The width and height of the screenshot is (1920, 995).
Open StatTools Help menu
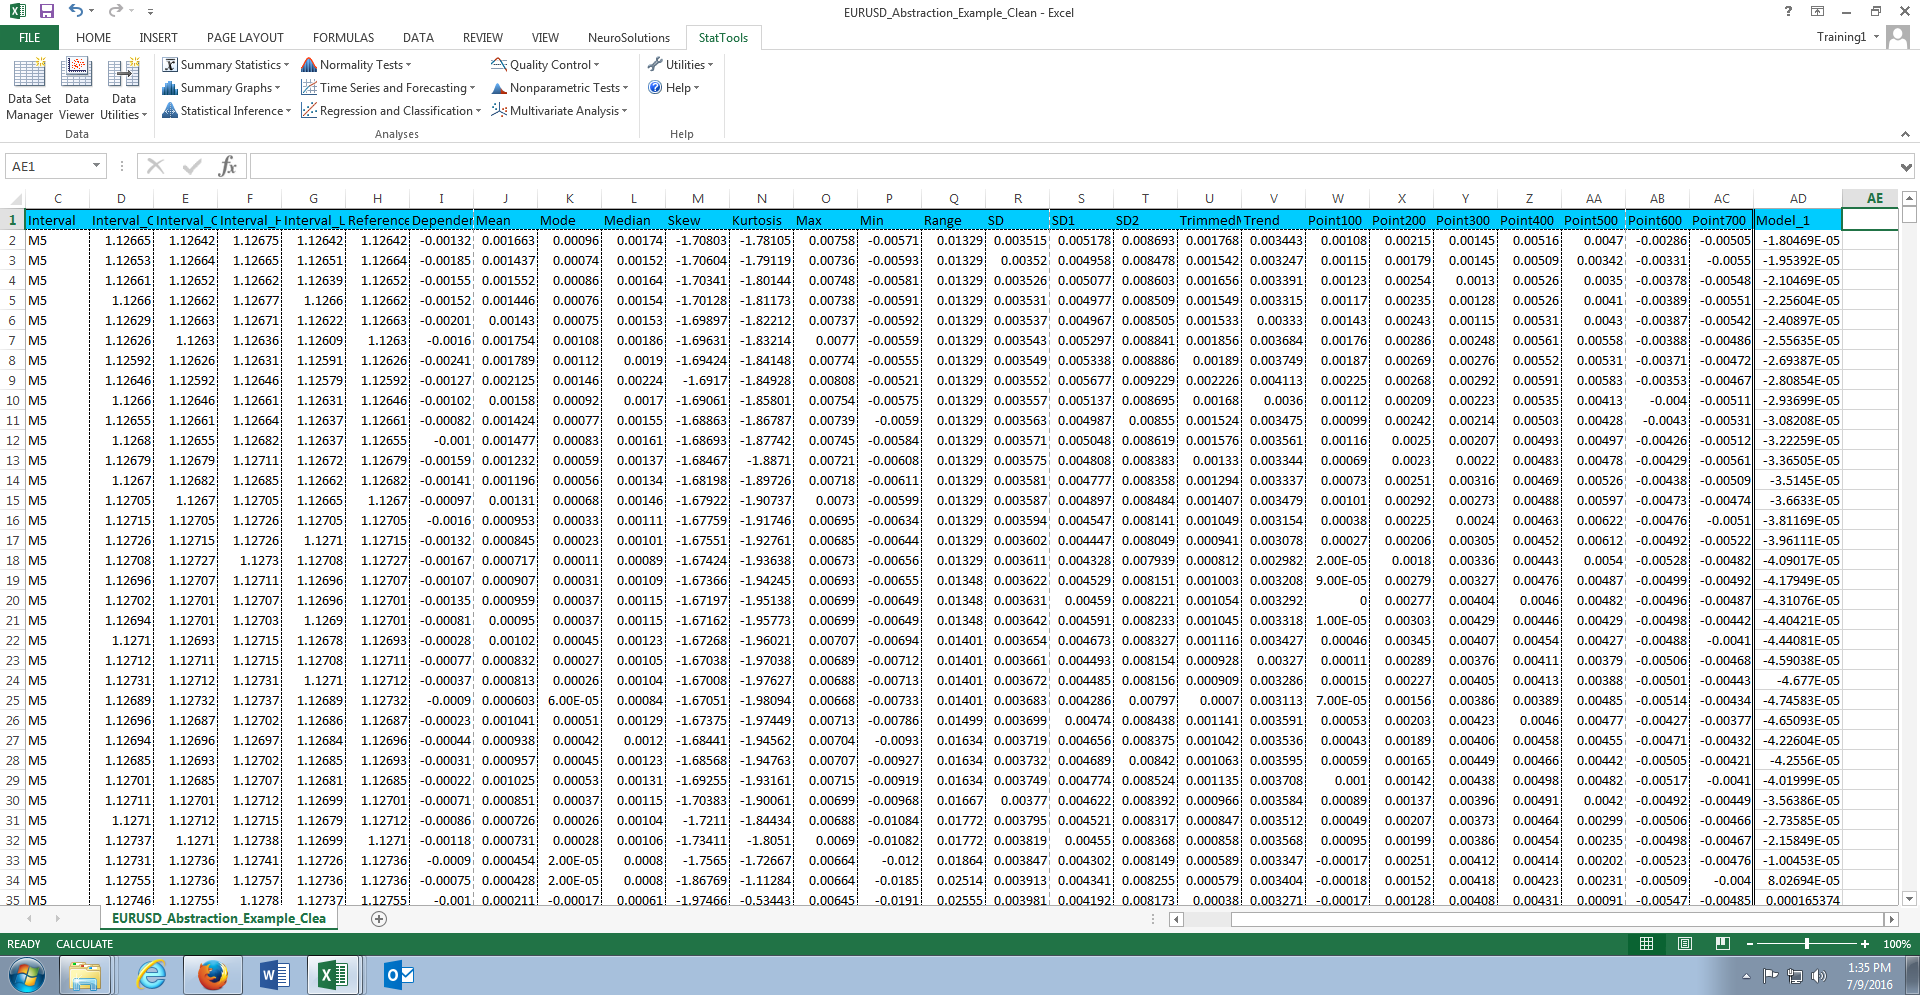pos(673,88)
